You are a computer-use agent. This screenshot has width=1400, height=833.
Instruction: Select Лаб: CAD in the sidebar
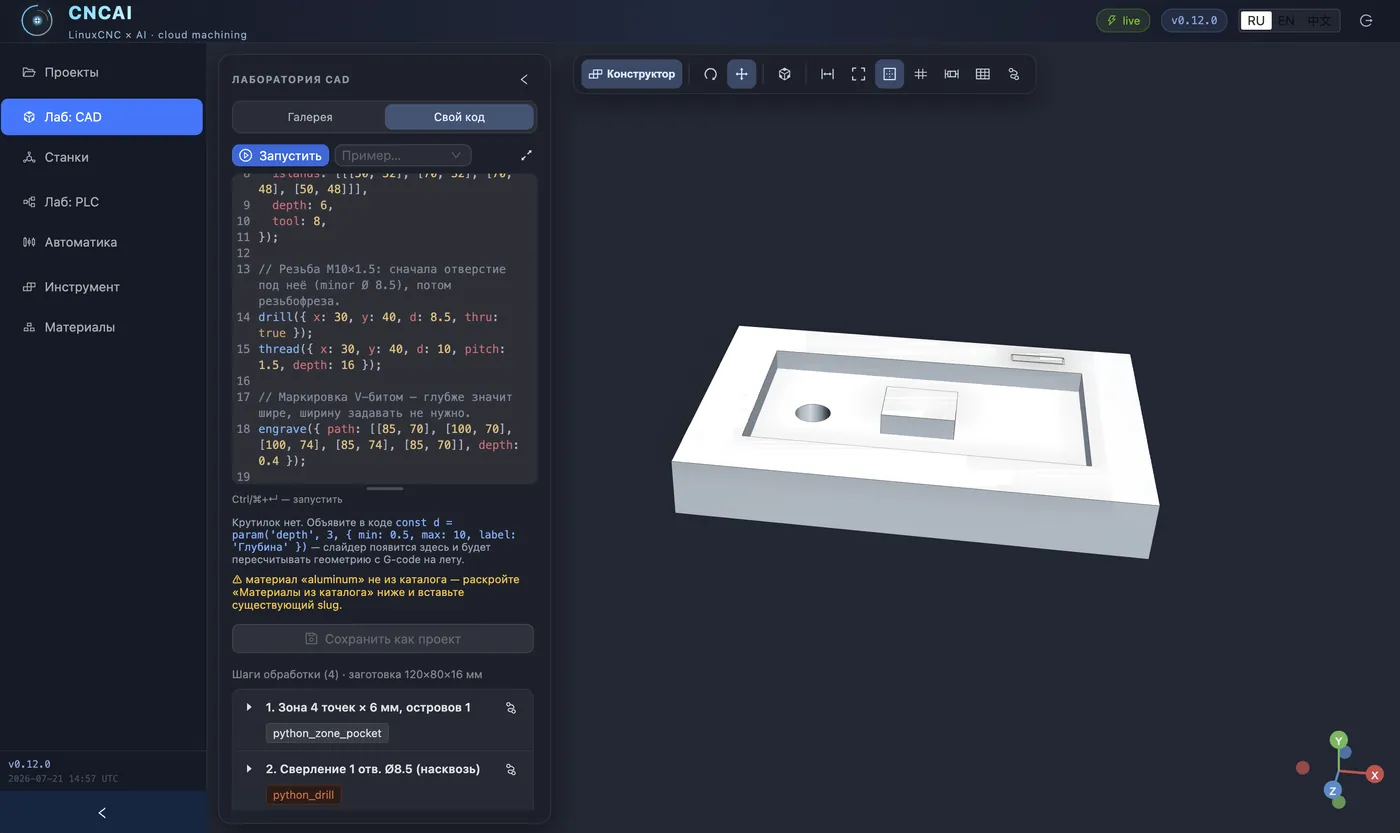coord(102,117)
